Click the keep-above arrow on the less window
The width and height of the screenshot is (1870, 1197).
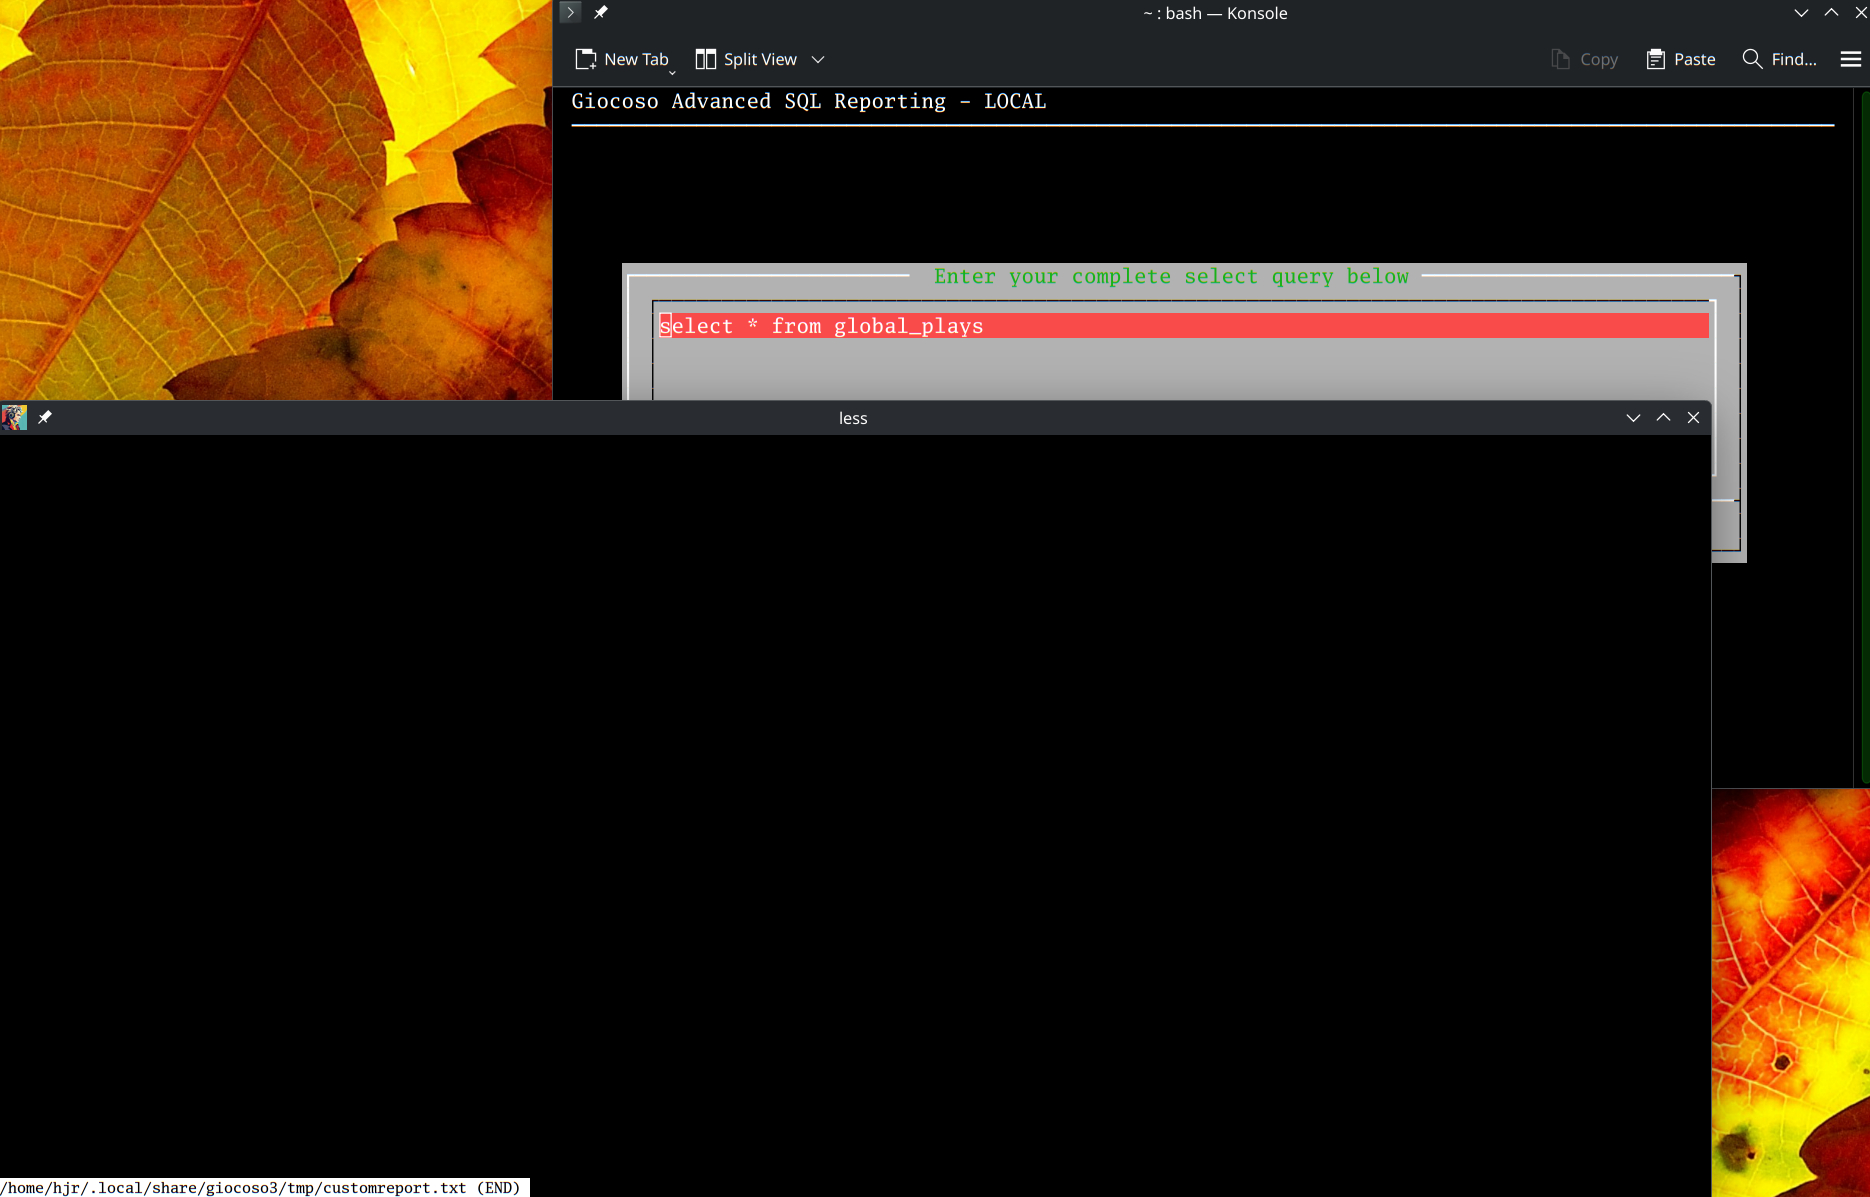(x=1663, y=417)
